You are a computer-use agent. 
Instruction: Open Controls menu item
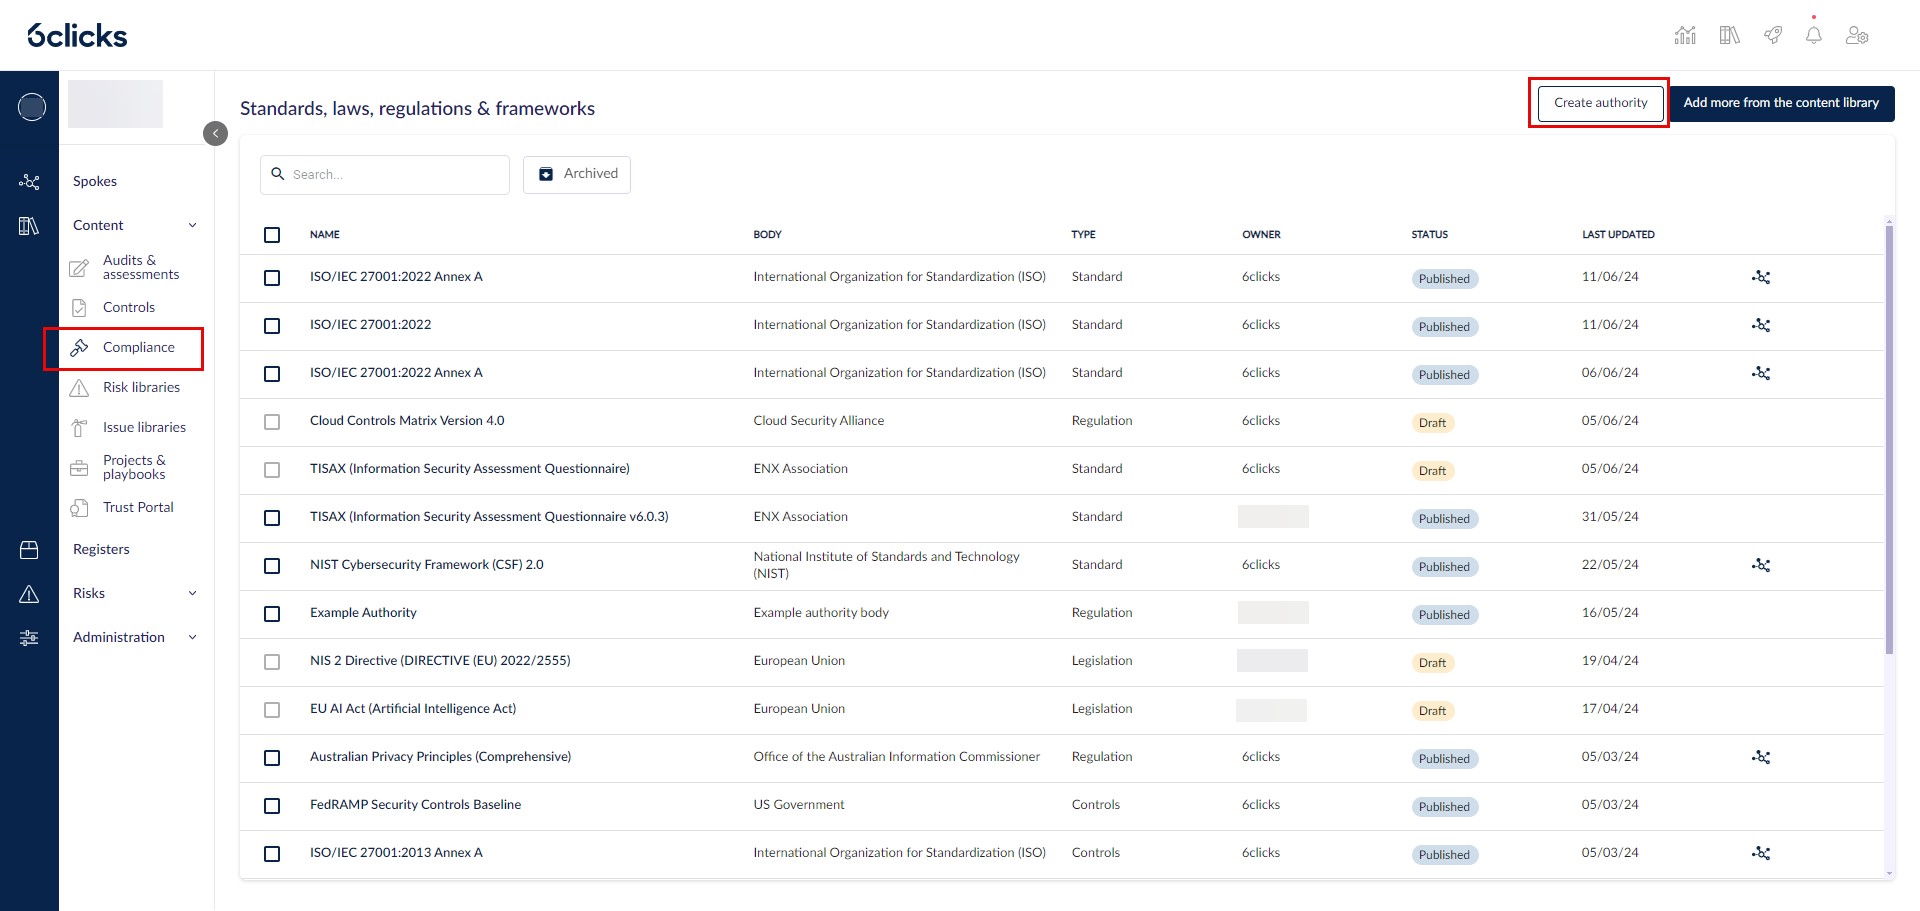[x=129, y=307]
